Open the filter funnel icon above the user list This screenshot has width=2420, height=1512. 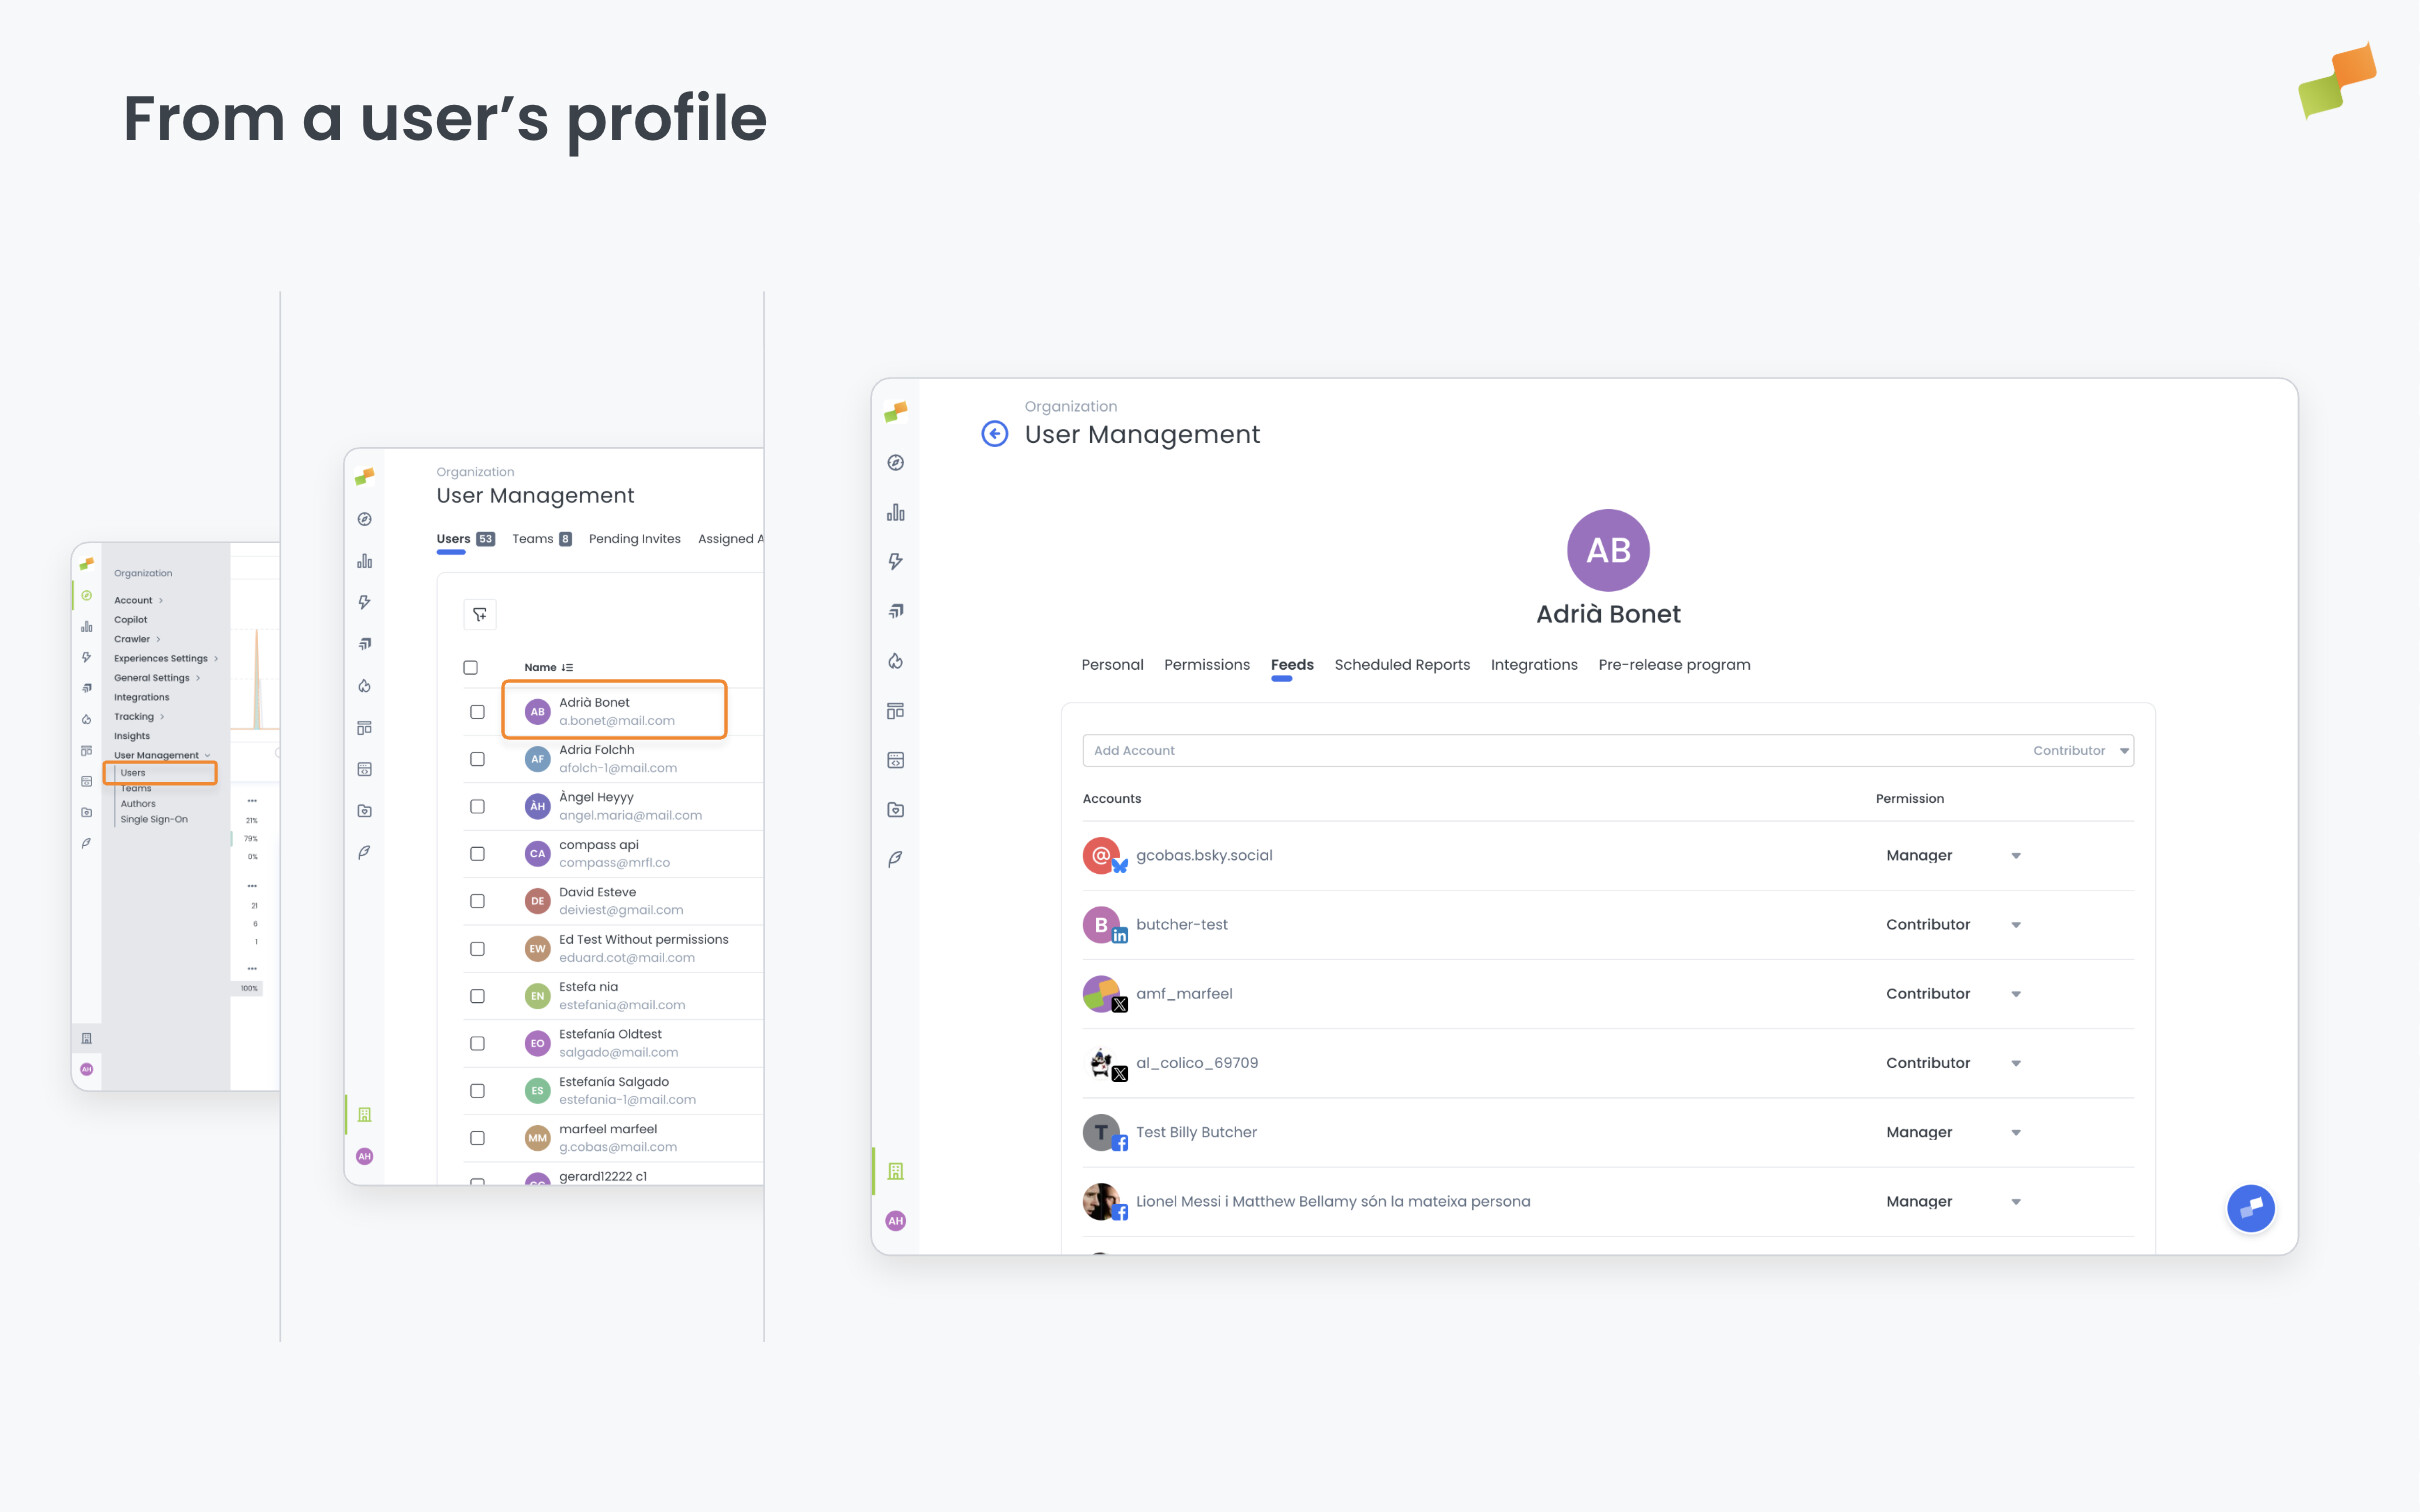point(479,614)
